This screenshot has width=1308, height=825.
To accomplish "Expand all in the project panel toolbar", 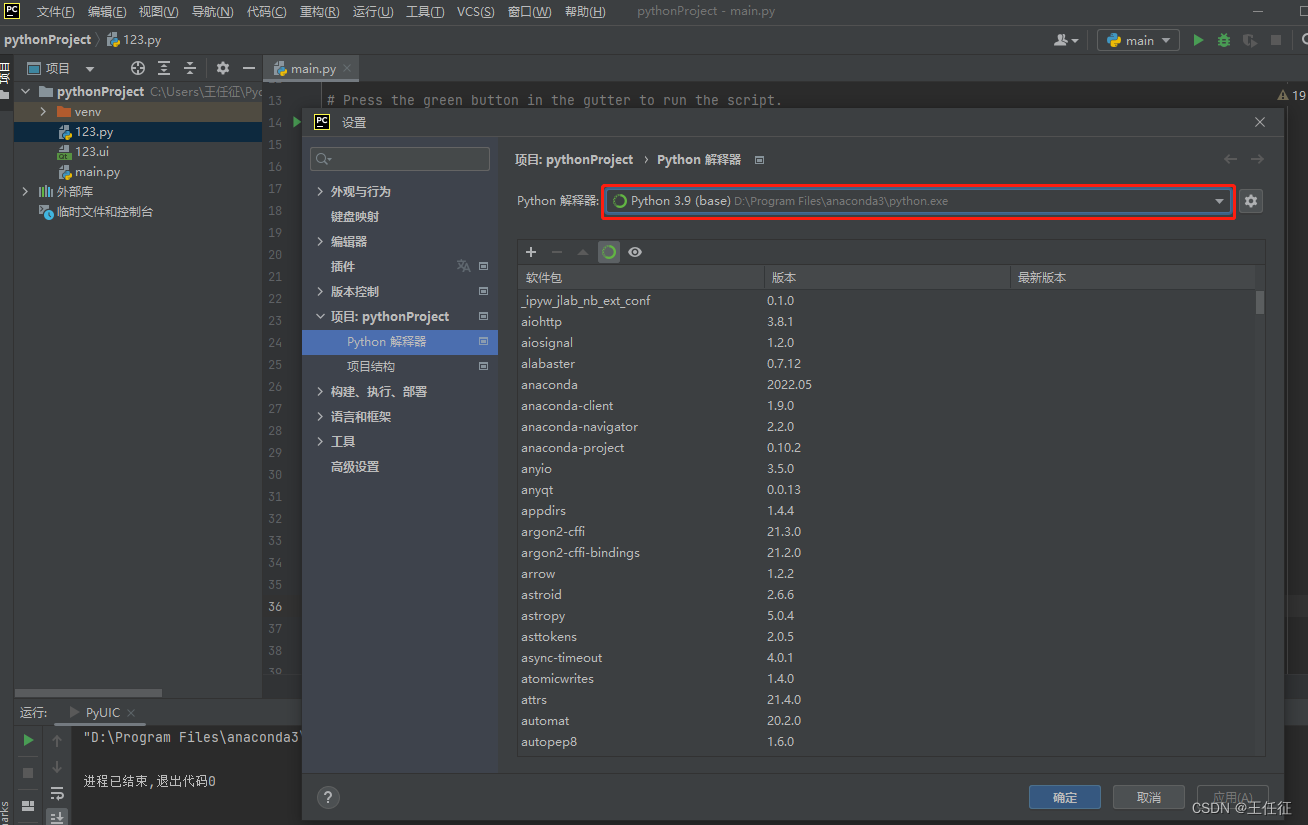I will click(x=164, y=68).
